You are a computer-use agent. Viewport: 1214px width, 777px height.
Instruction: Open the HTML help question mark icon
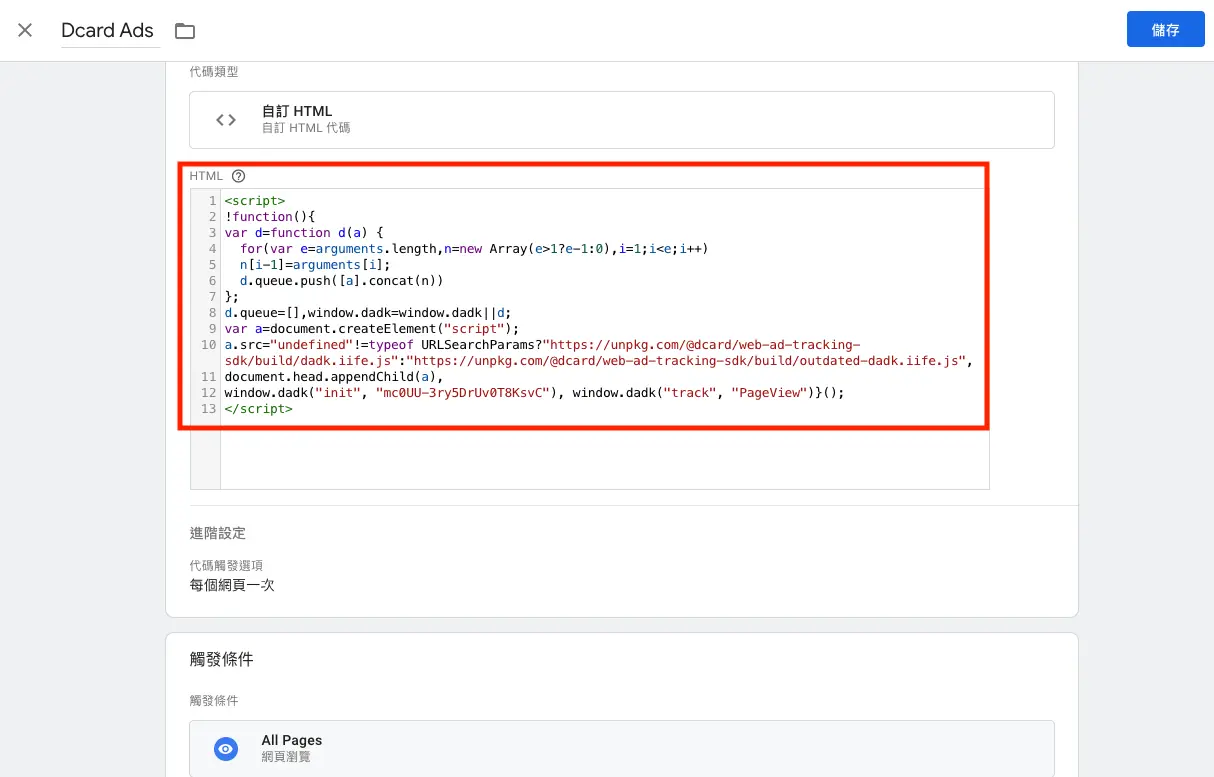238,176
